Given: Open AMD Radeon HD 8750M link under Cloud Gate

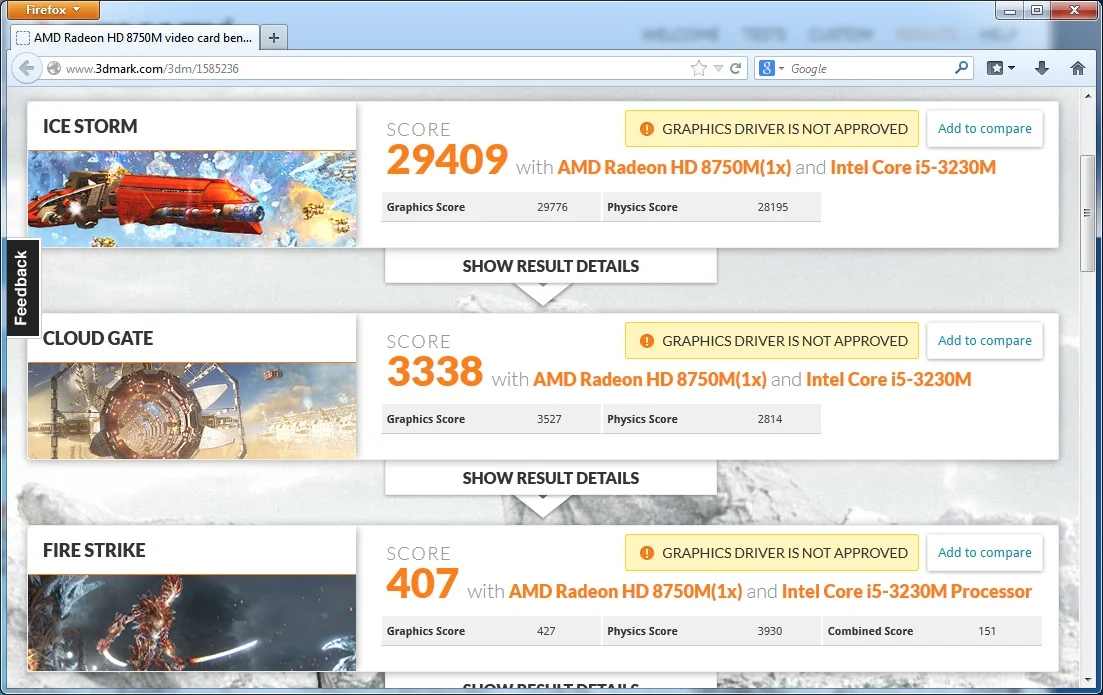Looking at the screenshot, I should 649,380.
